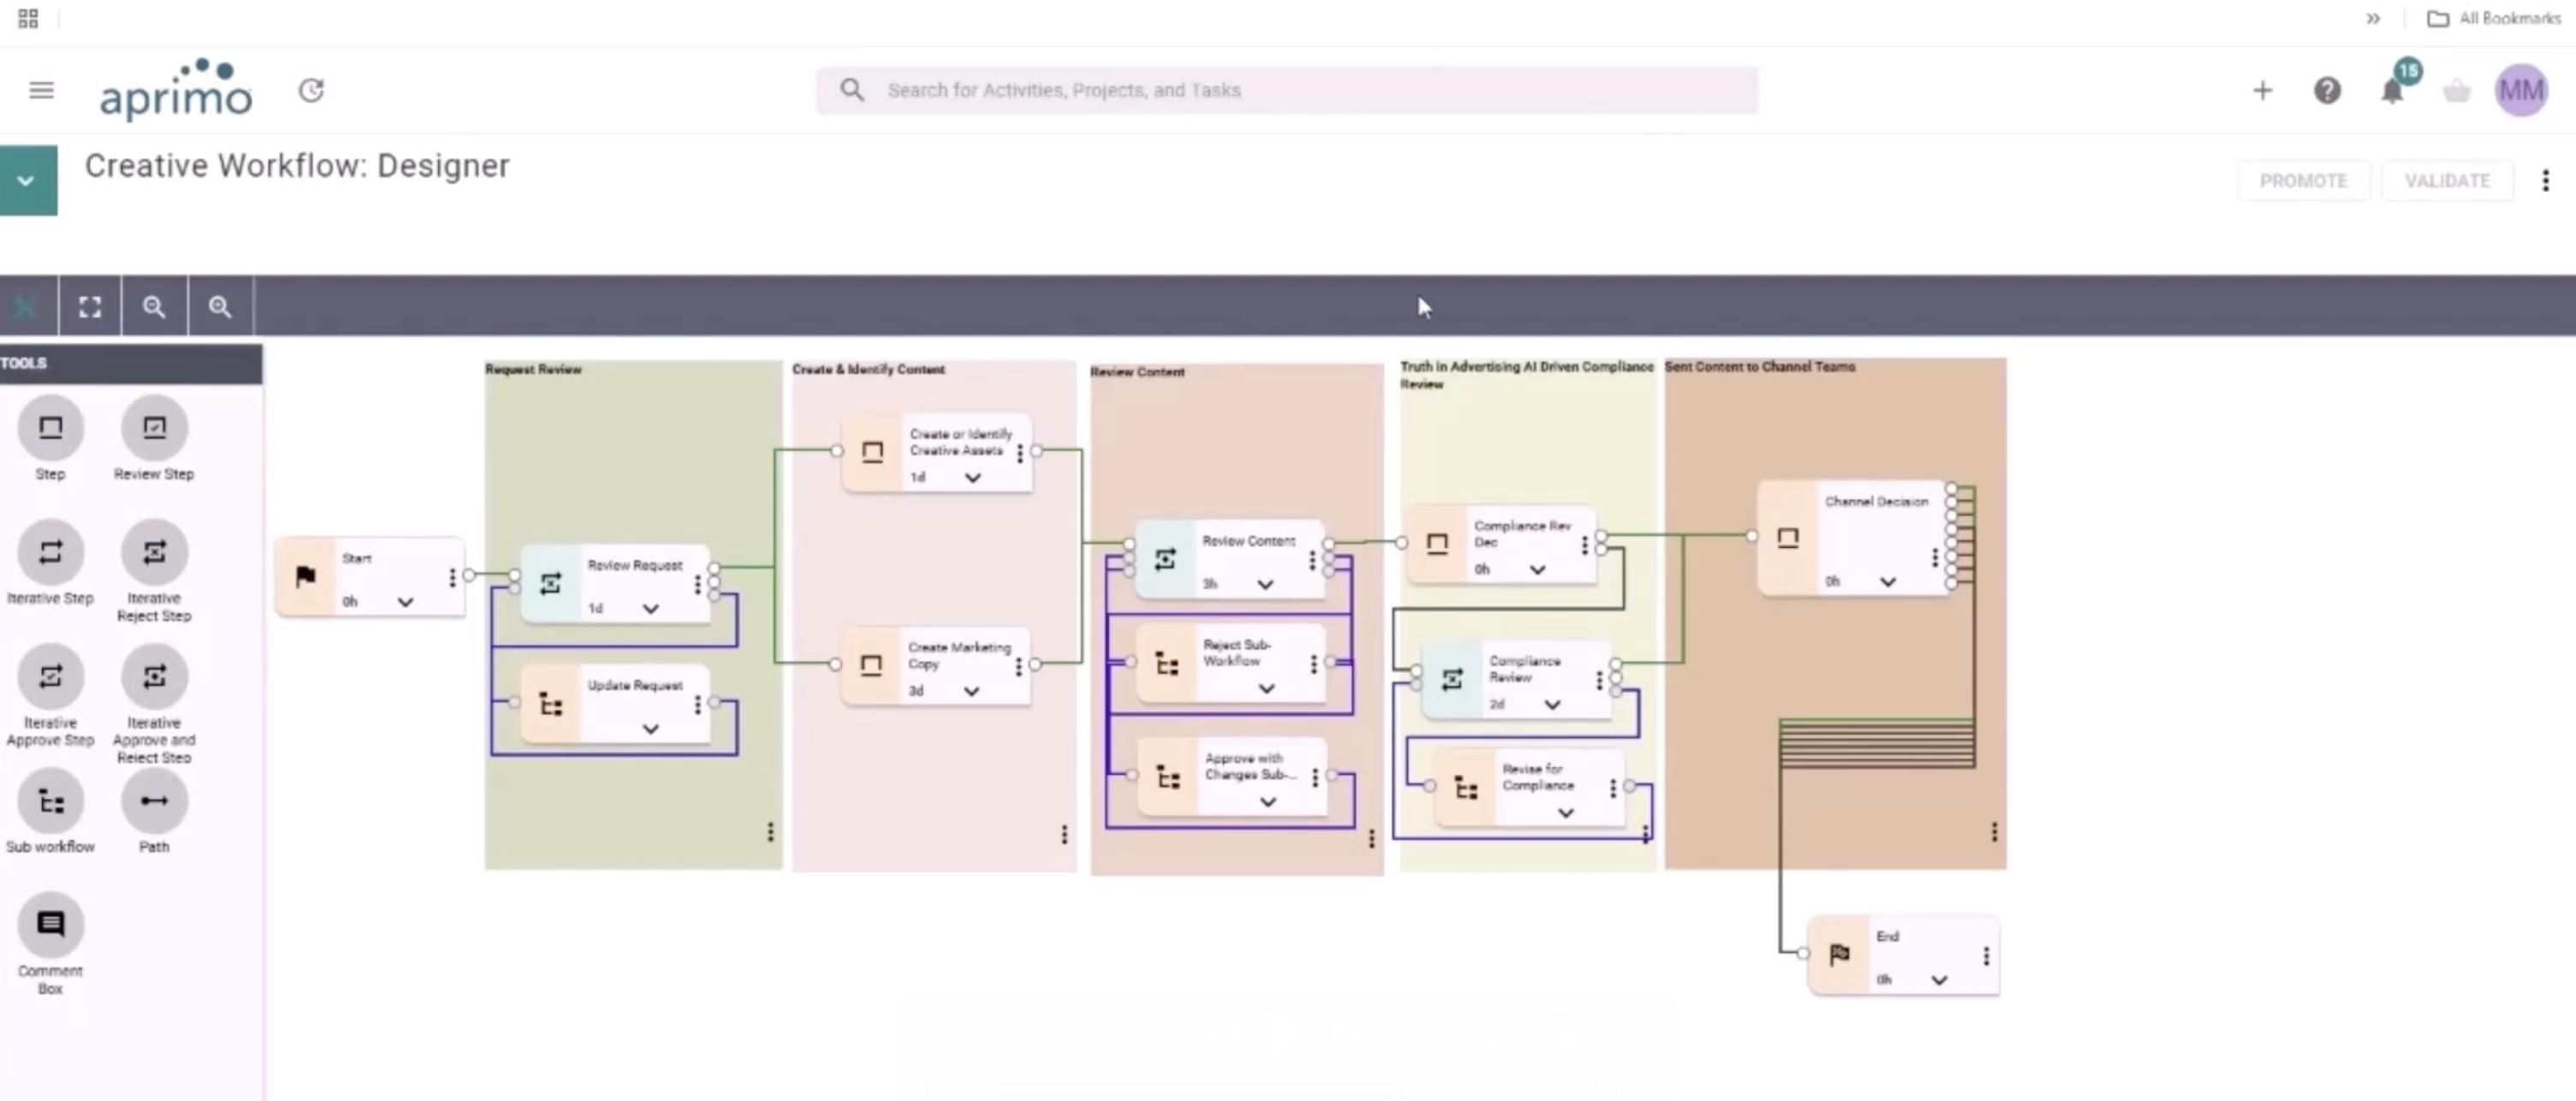Click the End node flag icon
This screenshot has height=1101, width=2576.
[1838, 955]
